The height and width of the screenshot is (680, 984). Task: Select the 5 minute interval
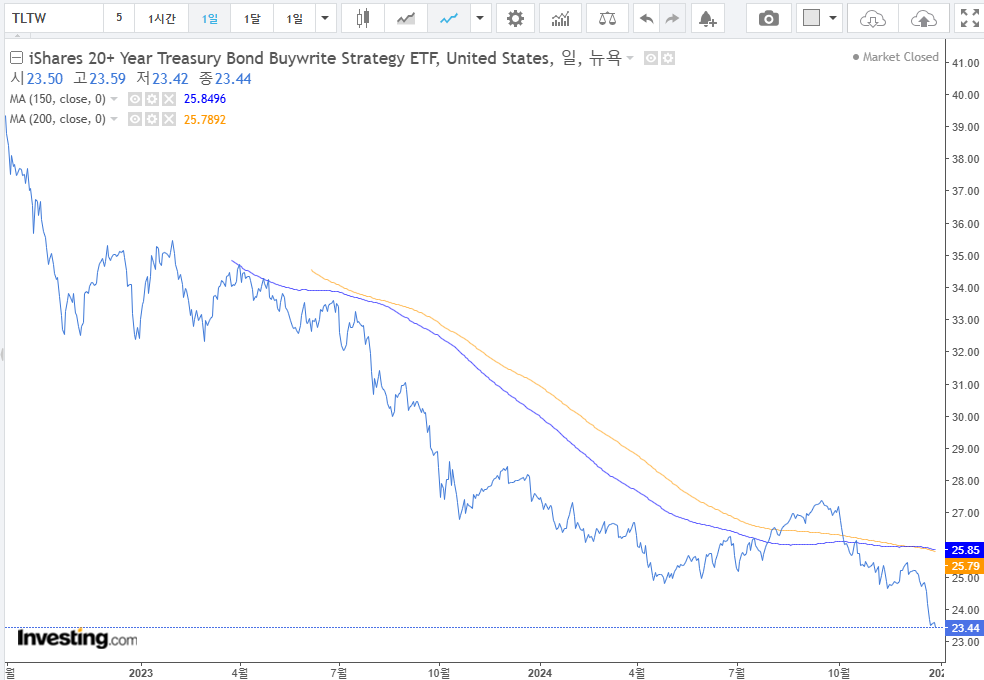click(119, 18)
